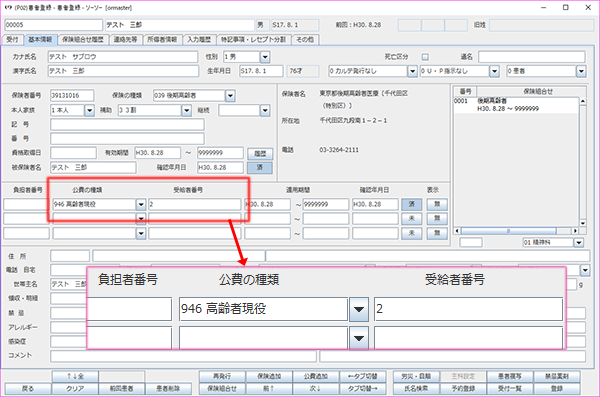The width and height of the screenshot is (600, 397).
Task: Click the 保険組合せ list horizontal scrollbar thumb
Action: pos(509,231)
